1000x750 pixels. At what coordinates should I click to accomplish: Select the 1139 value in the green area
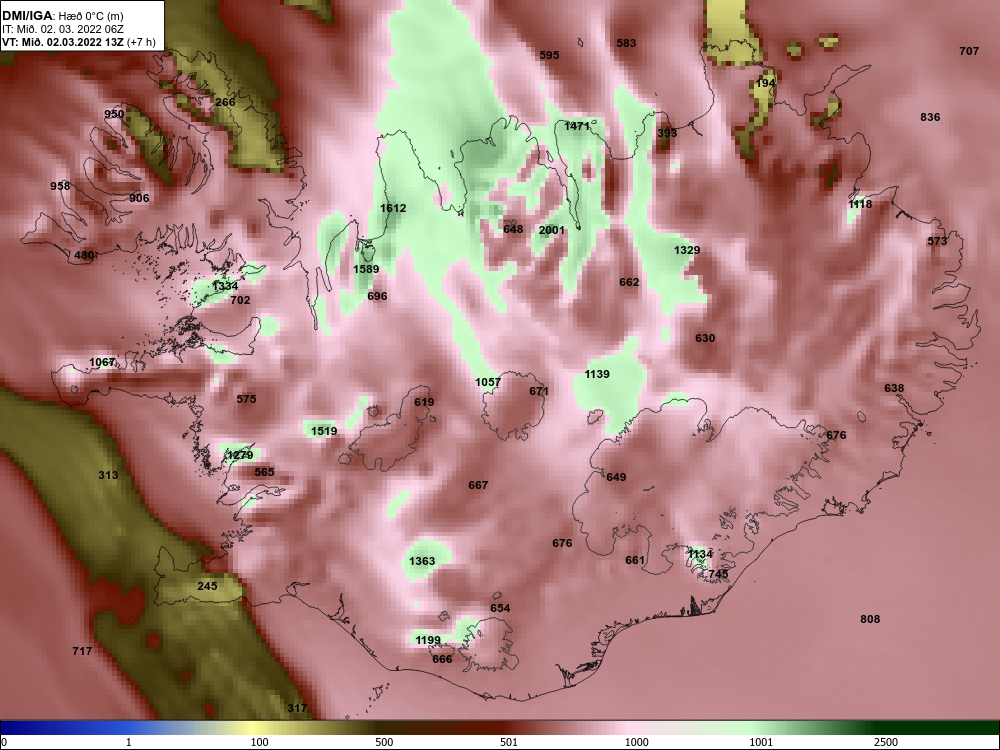point(597,374)
